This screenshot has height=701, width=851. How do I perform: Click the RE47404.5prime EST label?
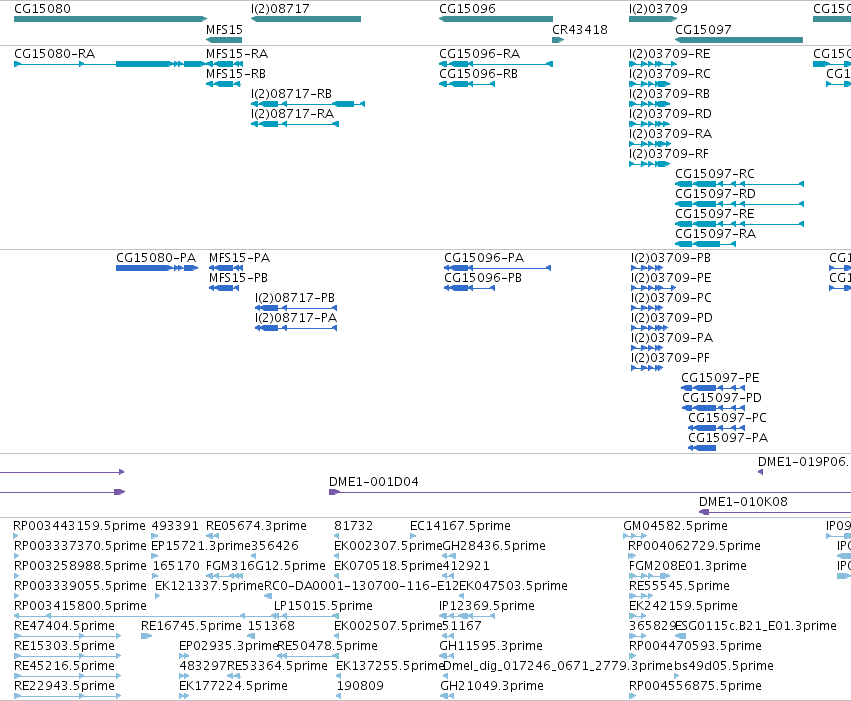64,626
